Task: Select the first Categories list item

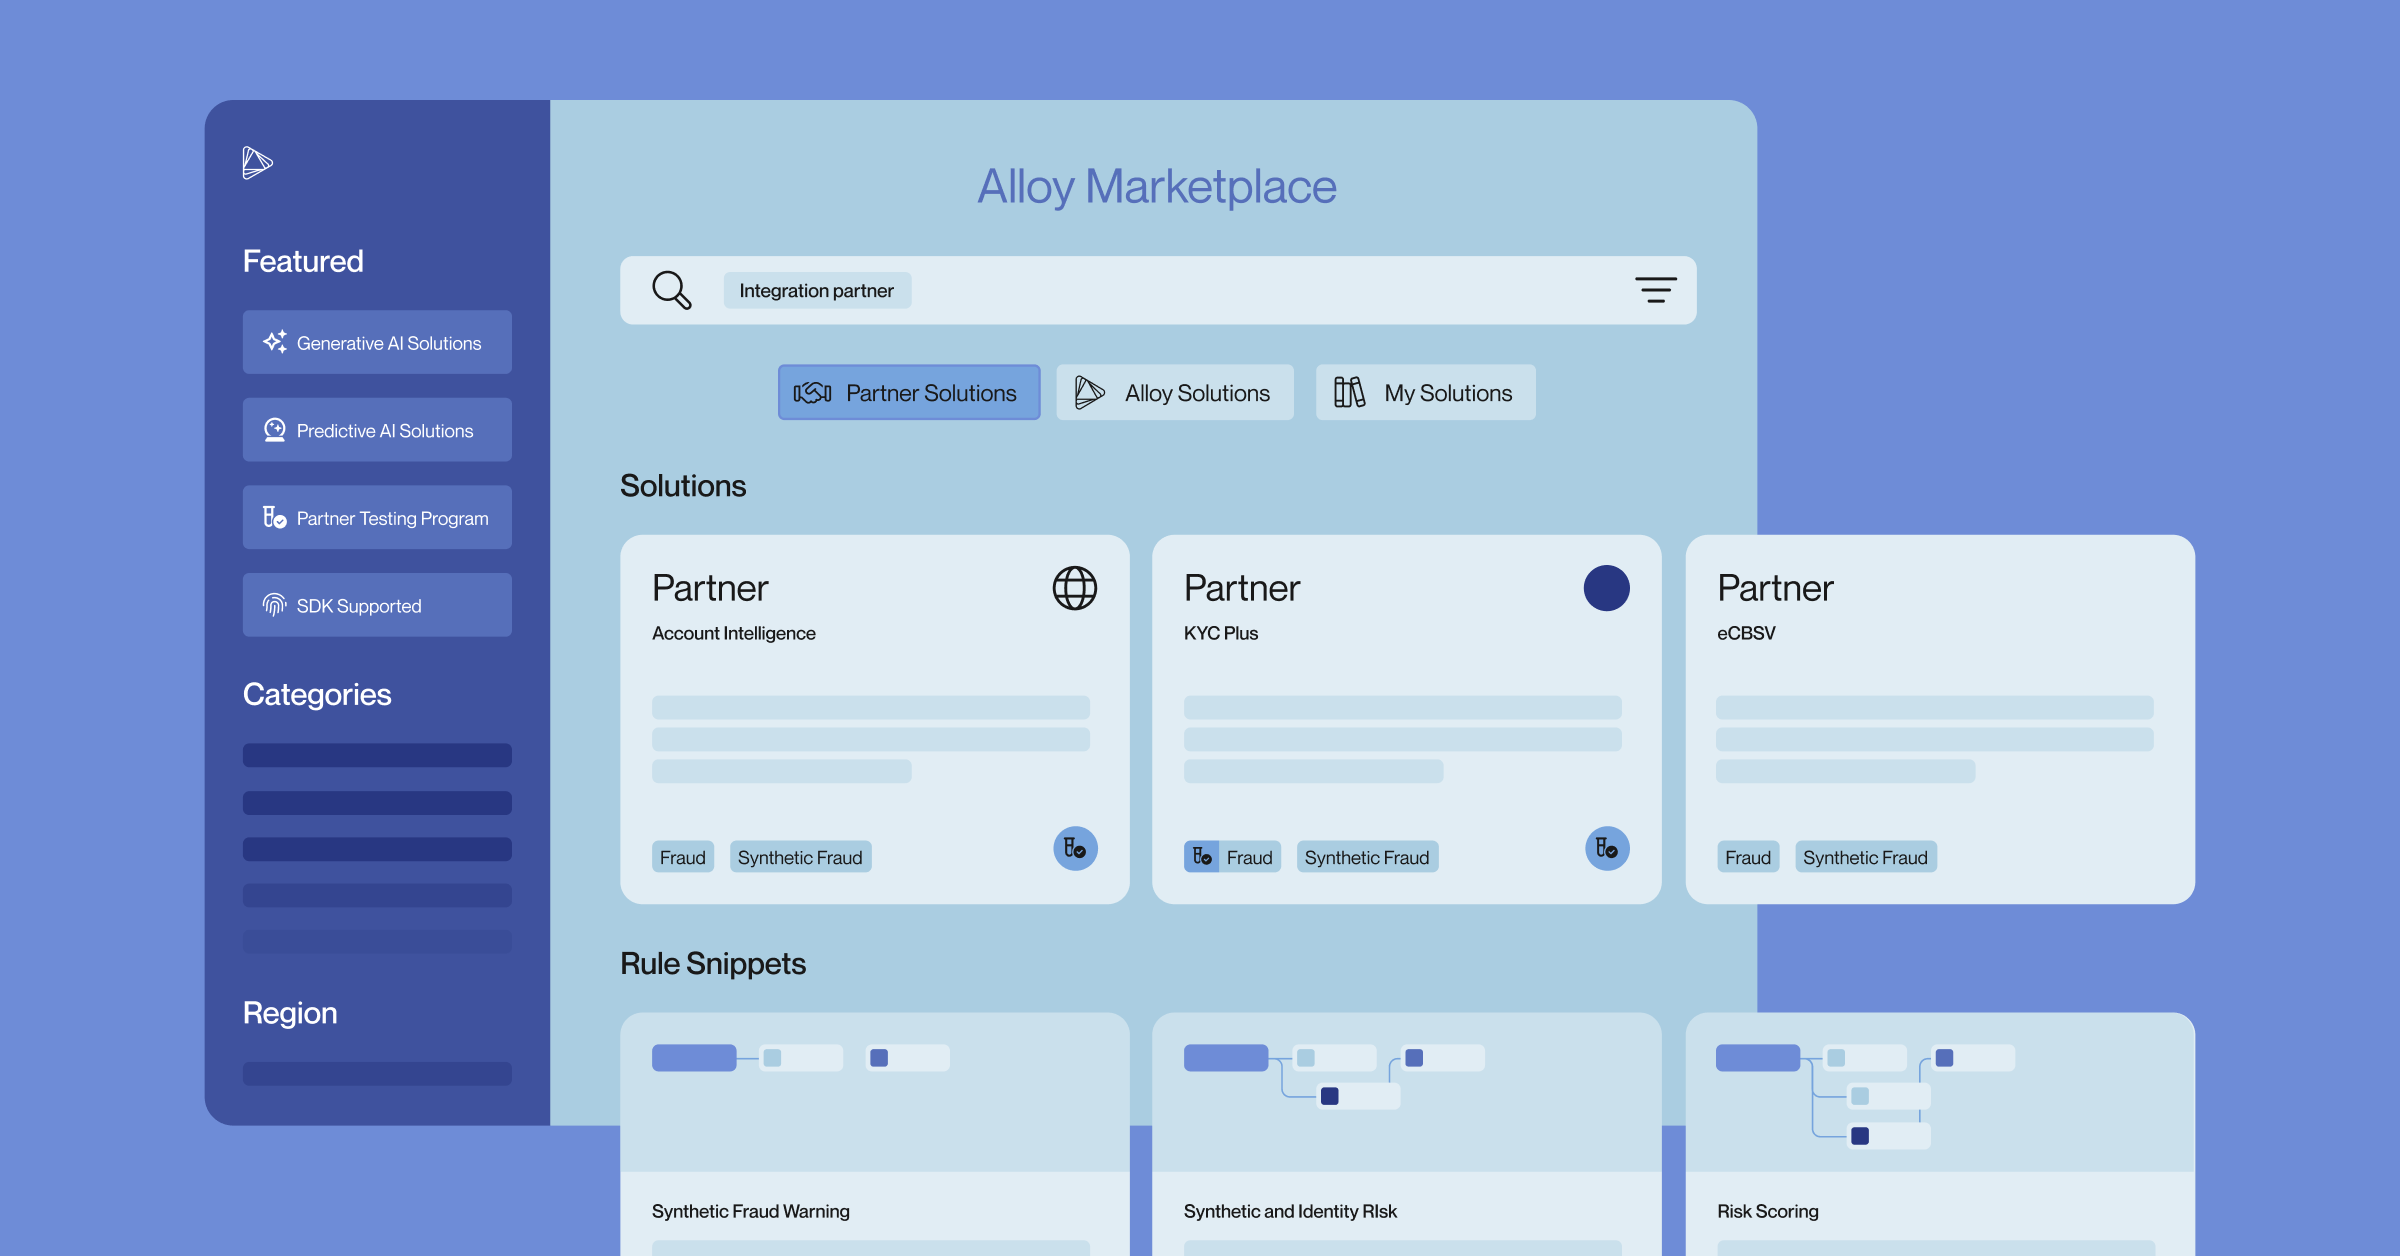Action: point(377,755)
